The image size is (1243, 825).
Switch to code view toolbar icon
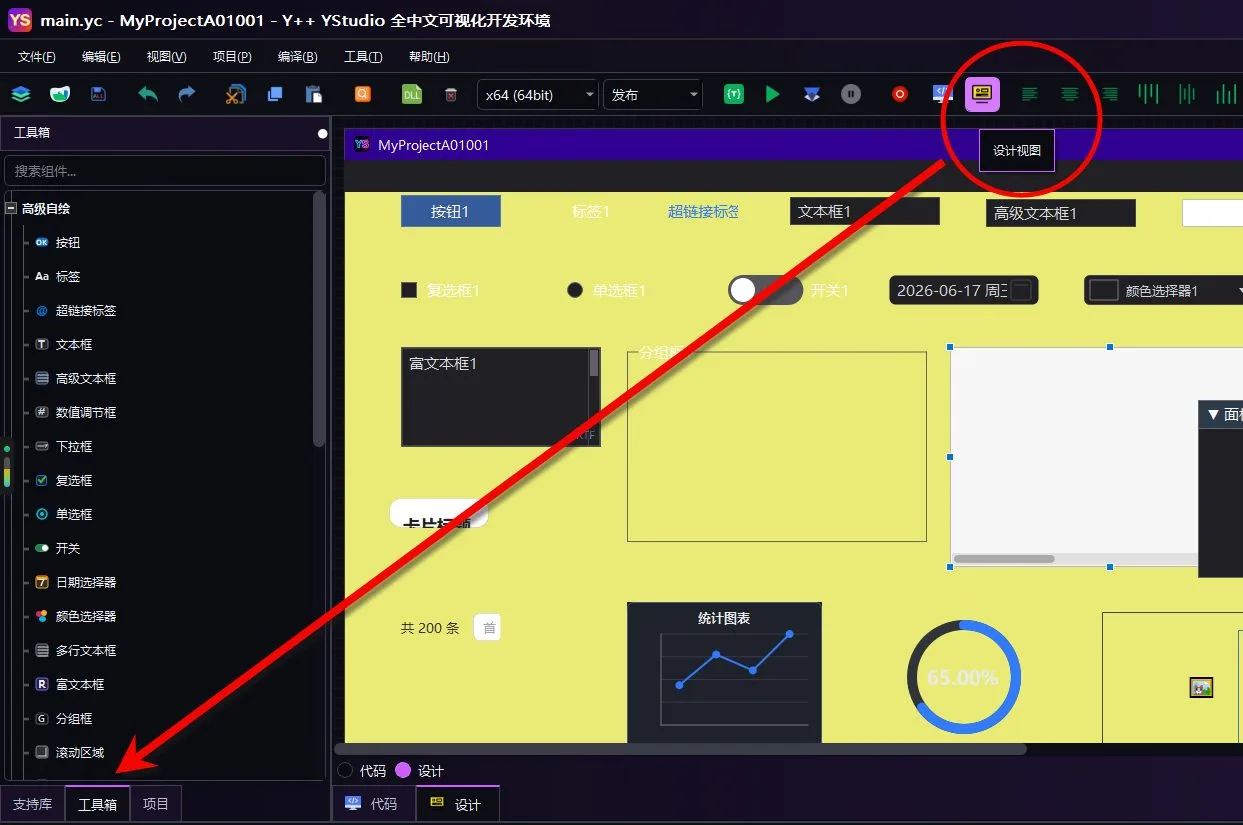[x=943, y=94]
